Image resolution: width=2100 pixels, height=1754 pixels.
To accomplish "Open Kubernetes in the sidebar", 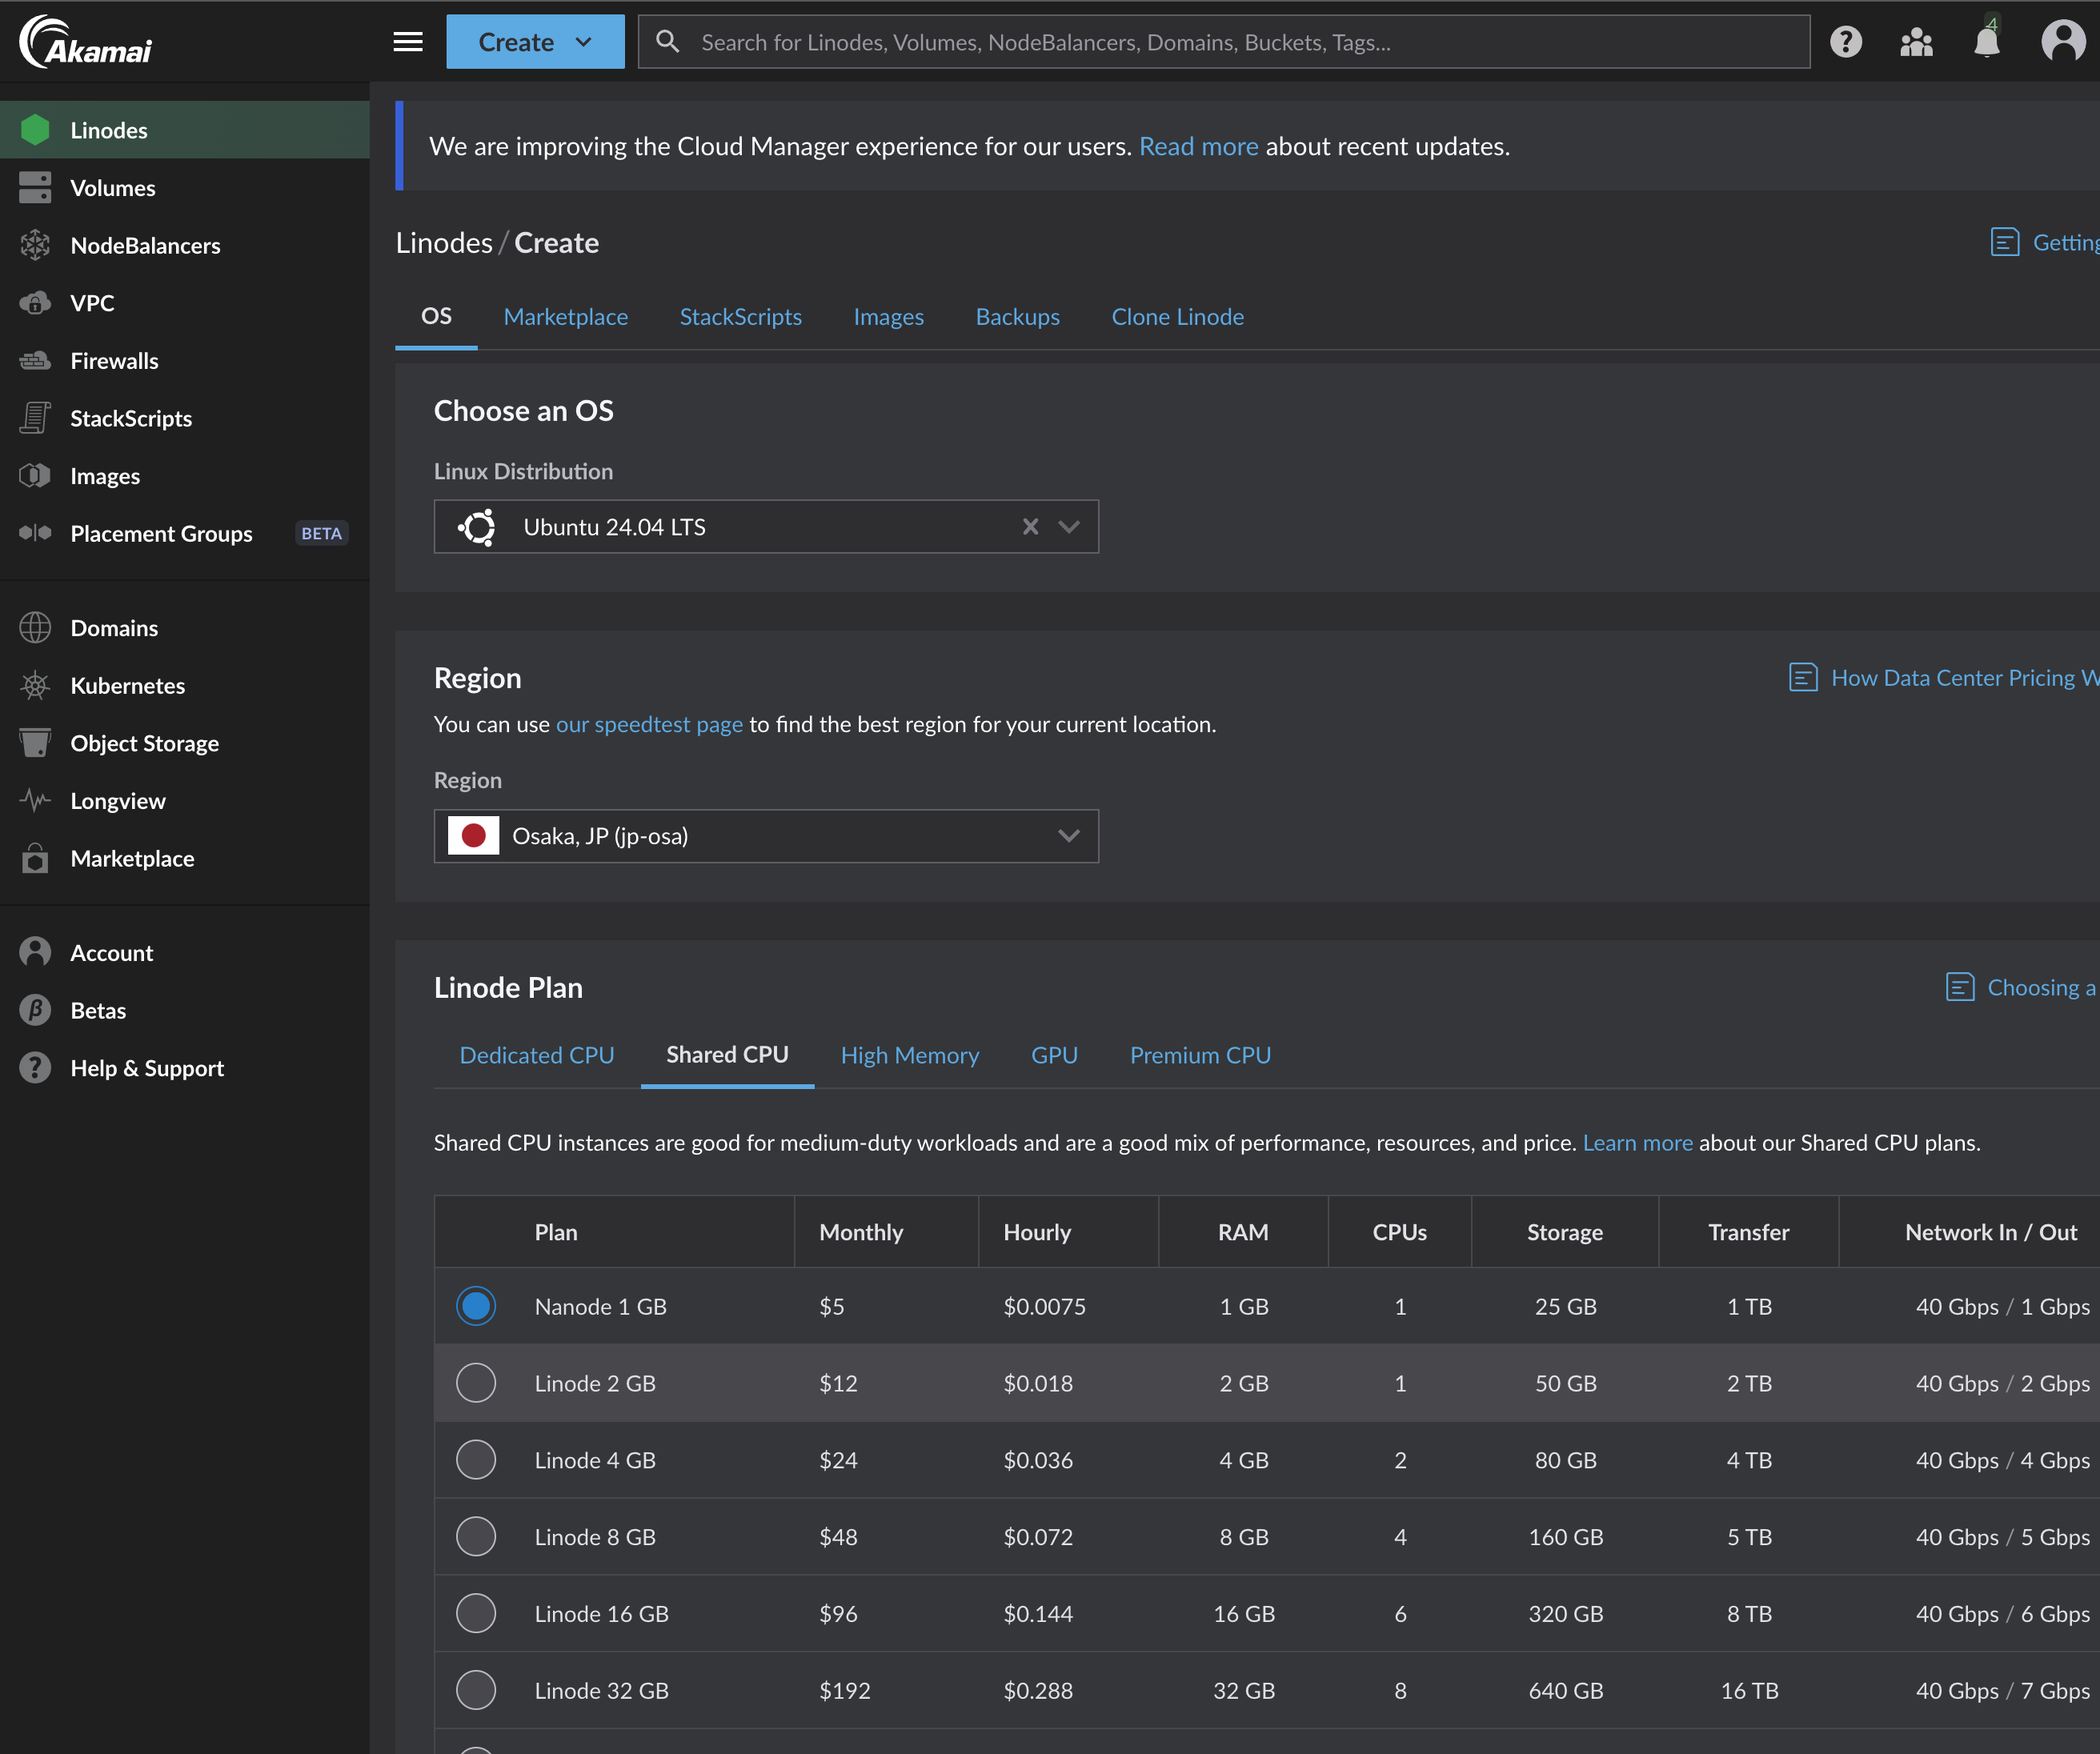I will pyautogui.click(x=127, y=685).
